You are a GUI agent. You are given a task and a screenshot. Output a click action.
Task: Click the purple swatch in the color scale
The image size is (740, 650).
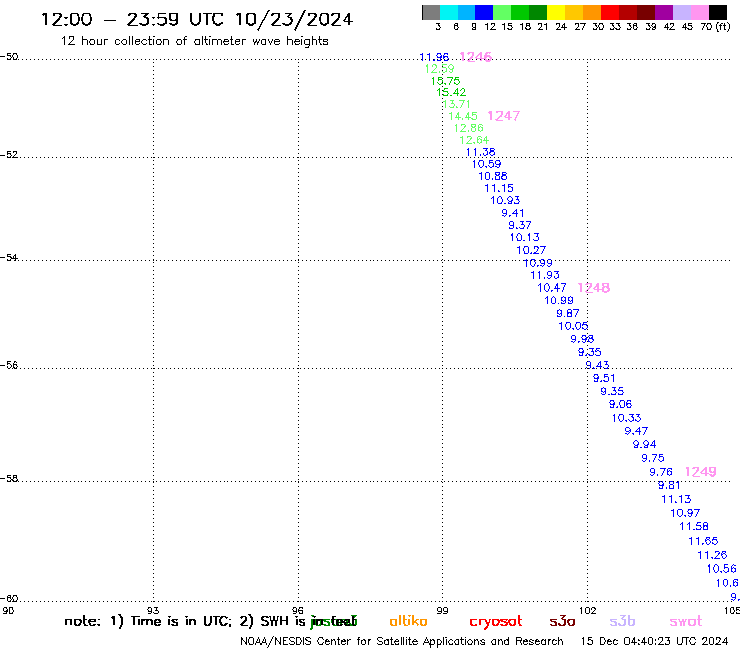click(x=664, y=12)
